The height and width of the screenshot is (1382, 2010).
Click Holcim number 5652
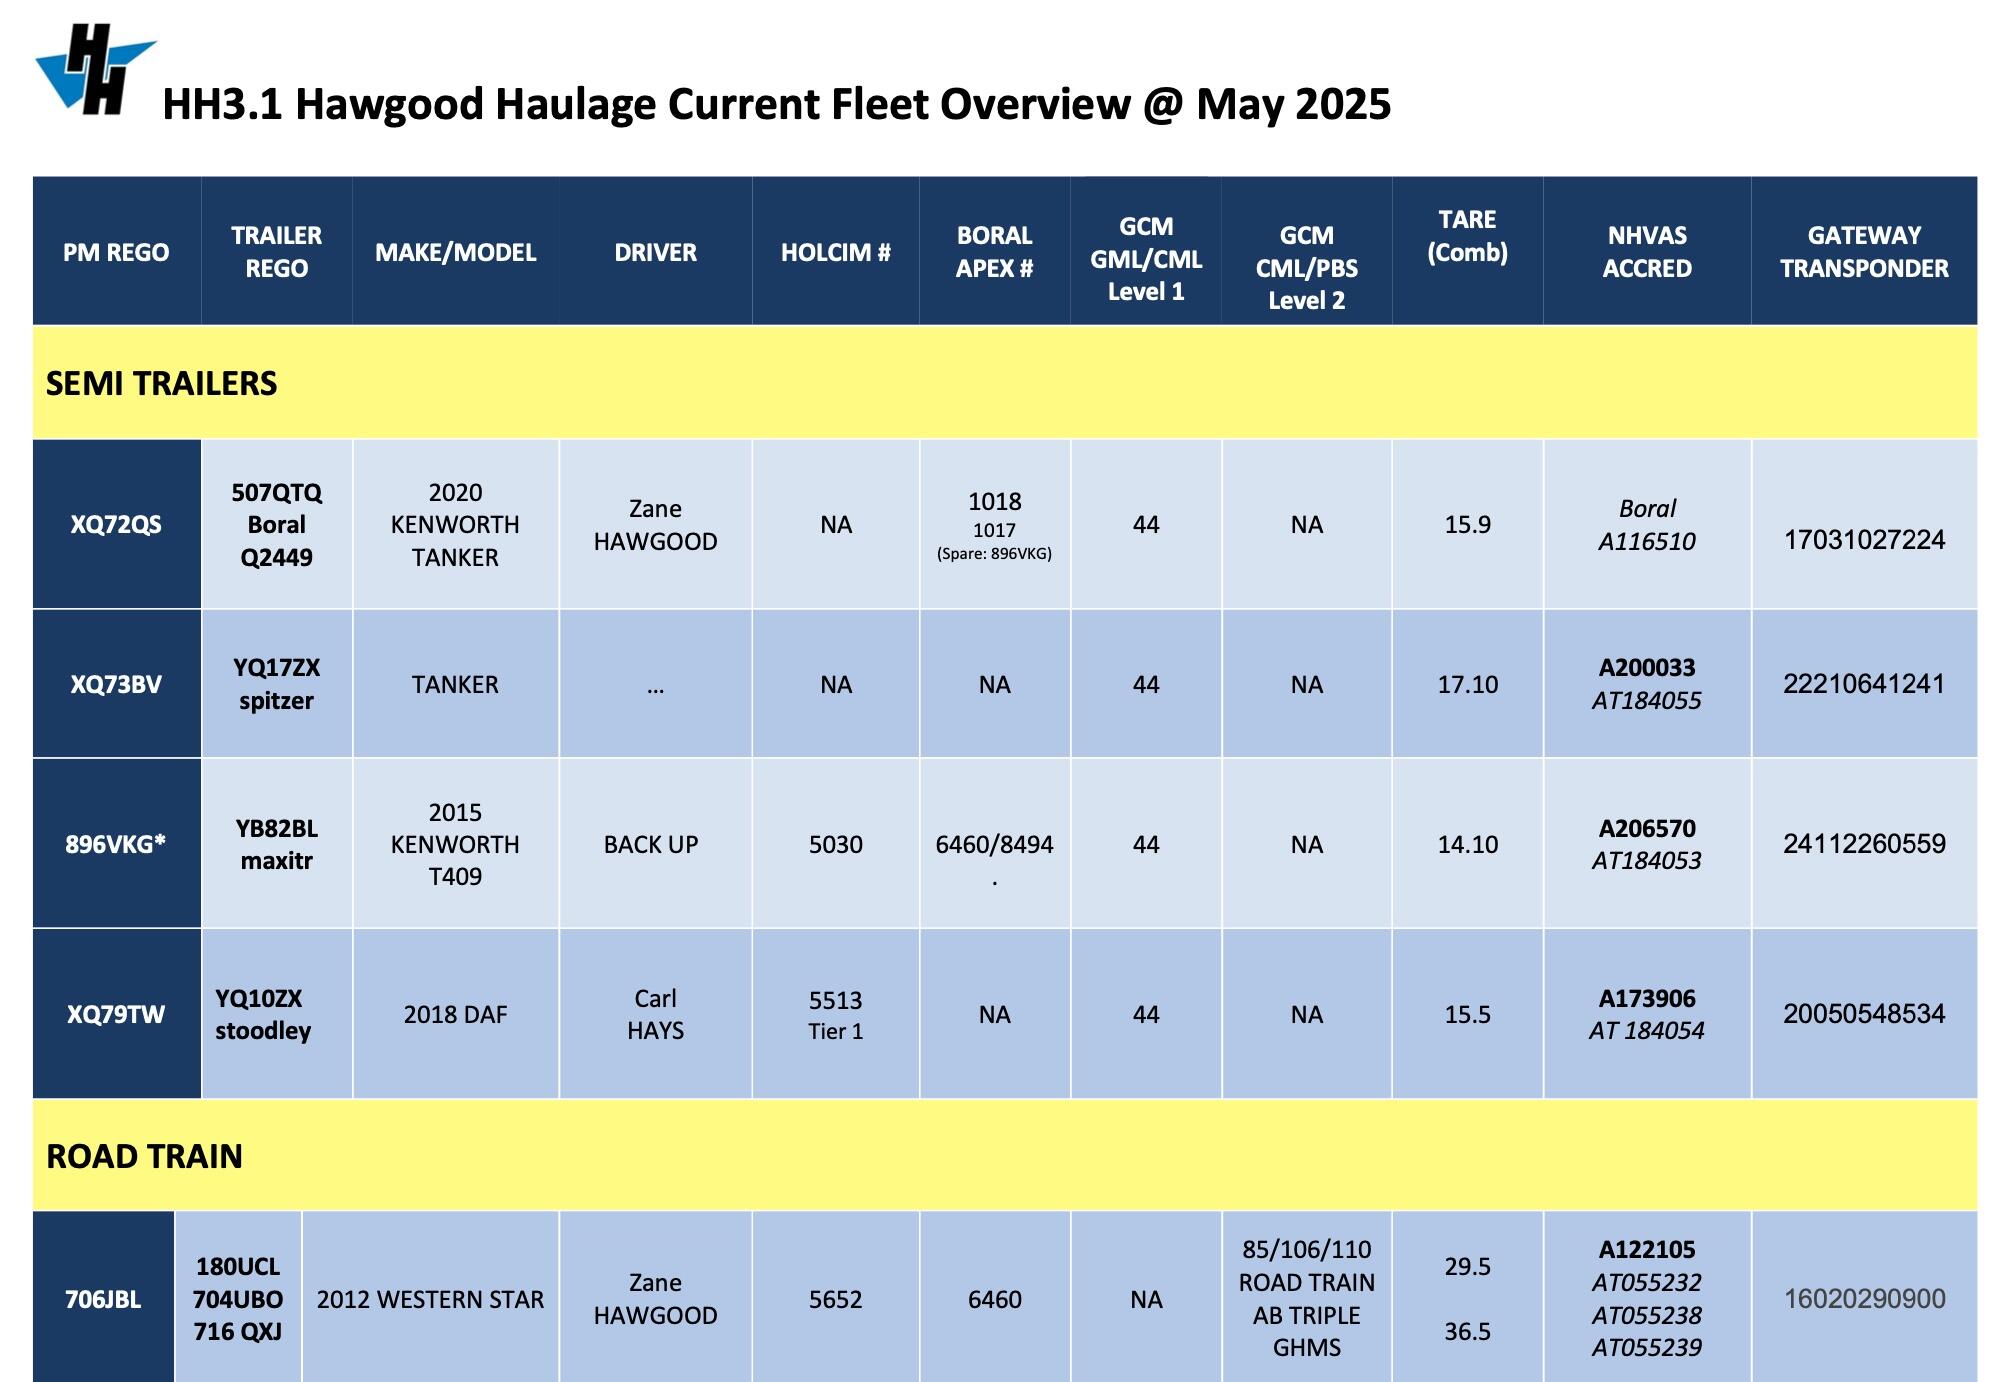click(x=836, y=1299)
